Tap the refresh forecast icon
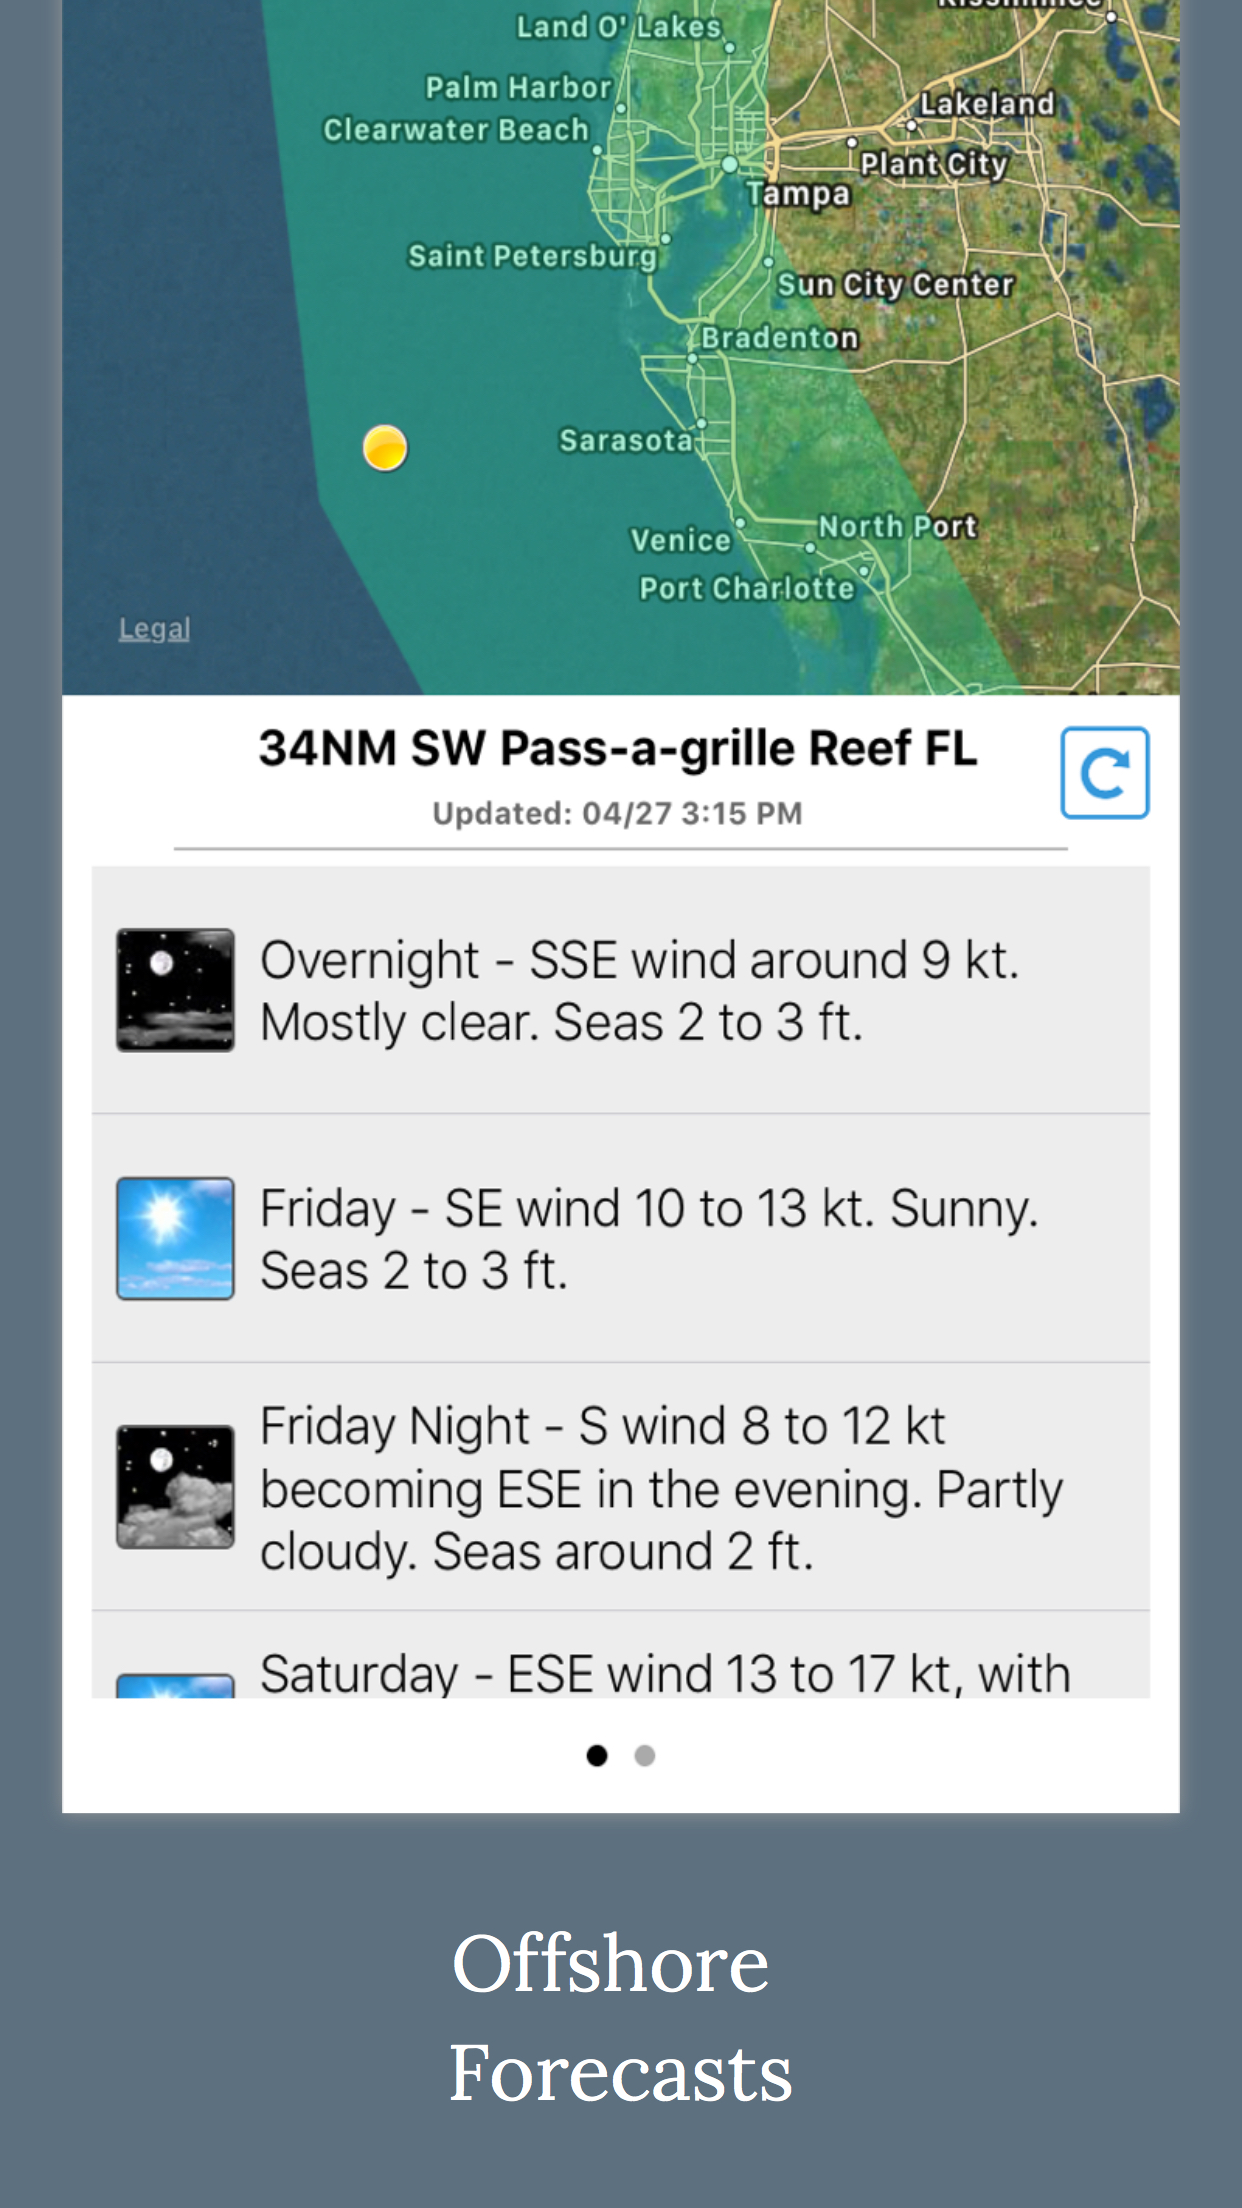This screenshot has height=2208, width=1242. pyautogui.click(x=1104, y=773)
